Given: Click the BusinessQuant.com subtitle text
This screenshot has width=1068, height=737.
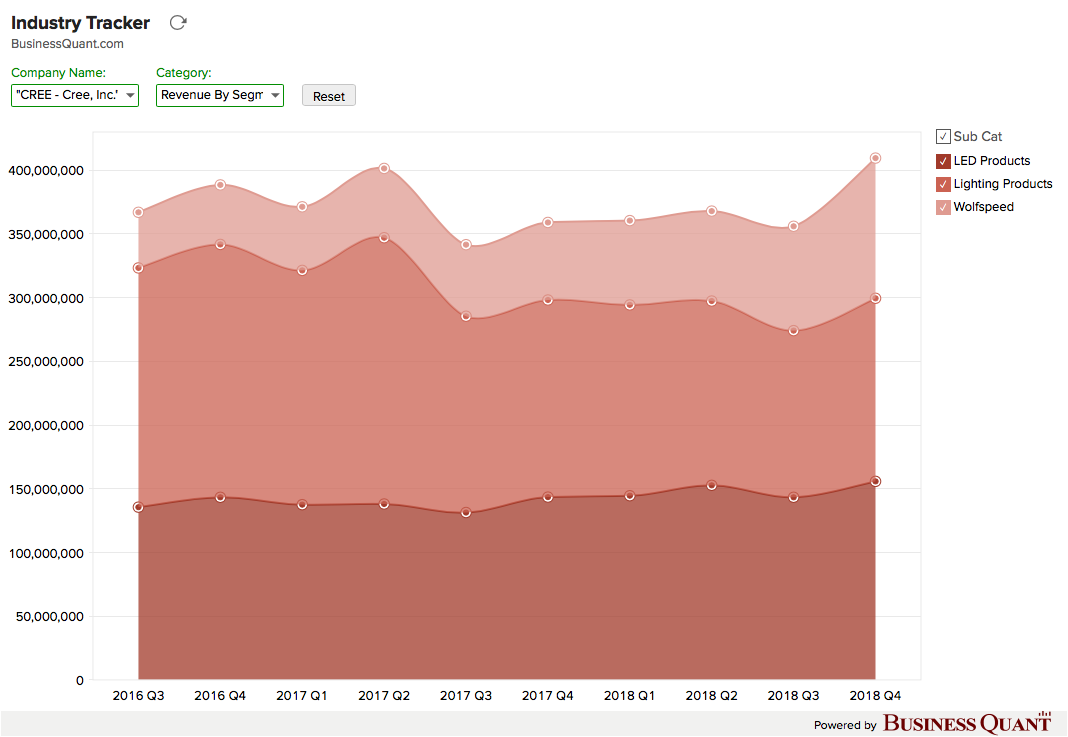Looking at the screenshot, I should click(67, 44).
